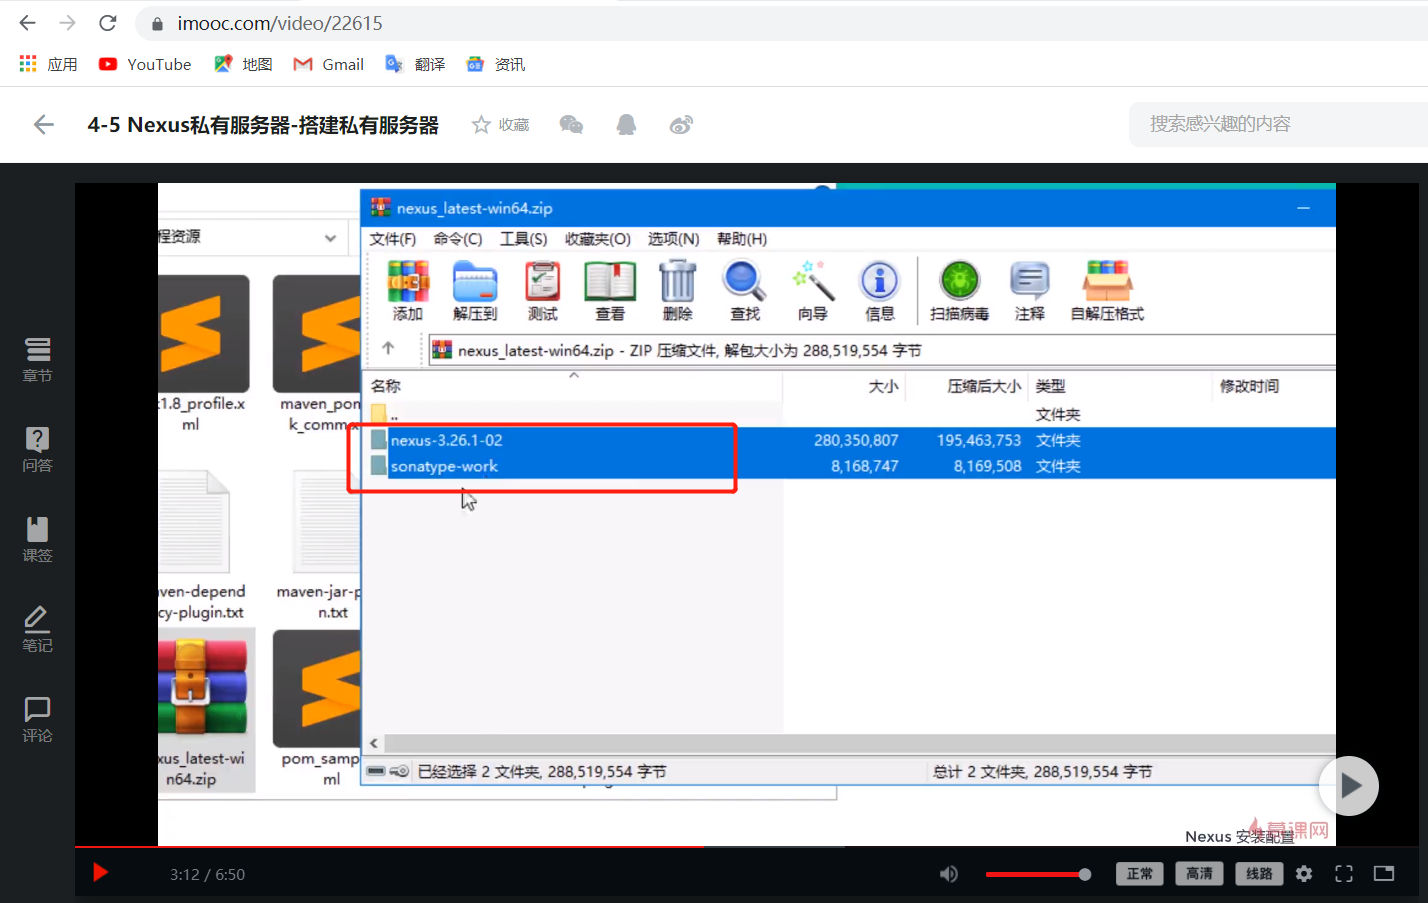Screen dimensions: 1428x903
Task: Open the Gmail bookmark
Action: [x=328, y=64]
